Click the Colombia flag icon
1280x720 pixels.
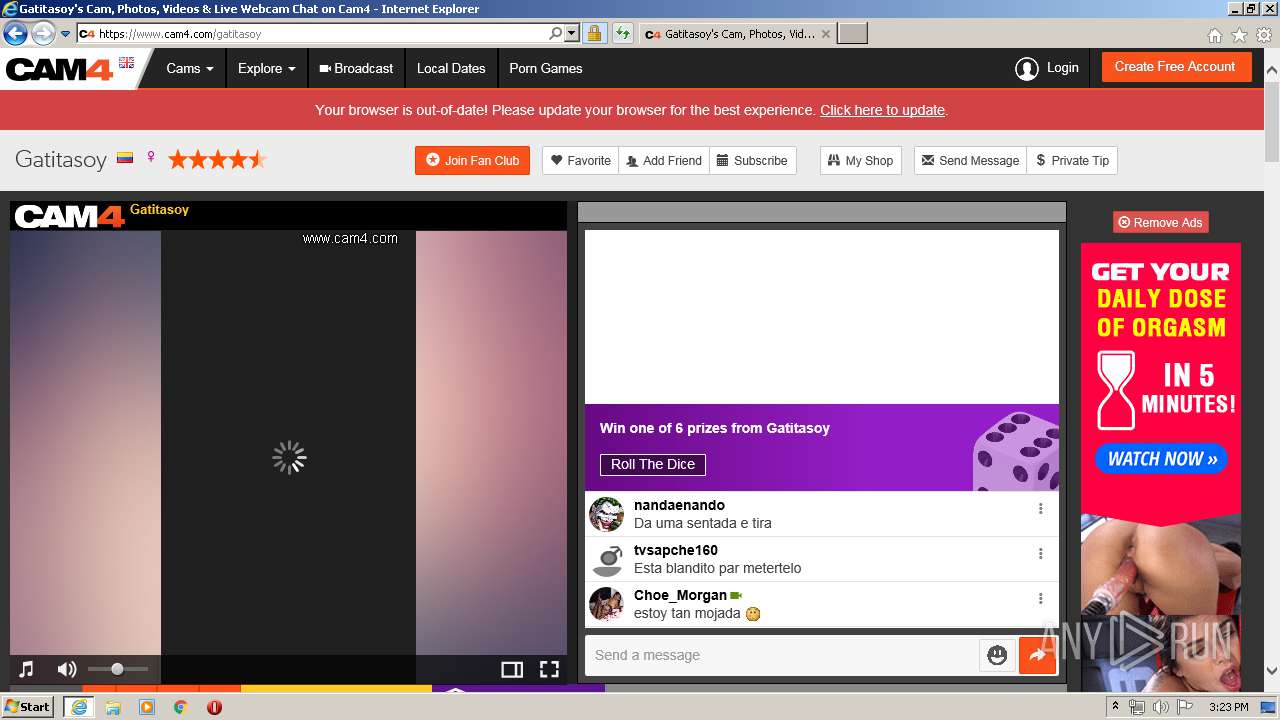pyautogui.click(x=125, y=157)
